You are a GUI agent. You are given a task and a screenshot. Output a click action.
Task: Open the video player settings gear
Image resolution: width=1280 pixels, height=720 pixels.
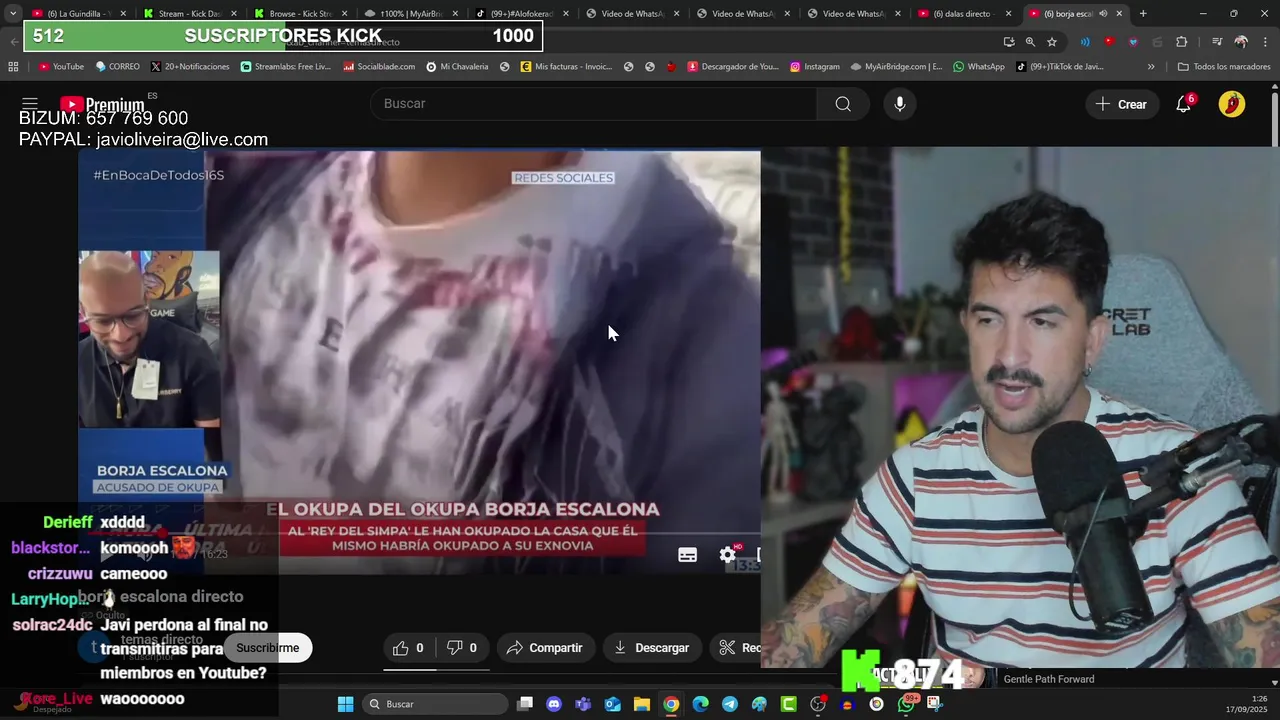coord(728,555)
